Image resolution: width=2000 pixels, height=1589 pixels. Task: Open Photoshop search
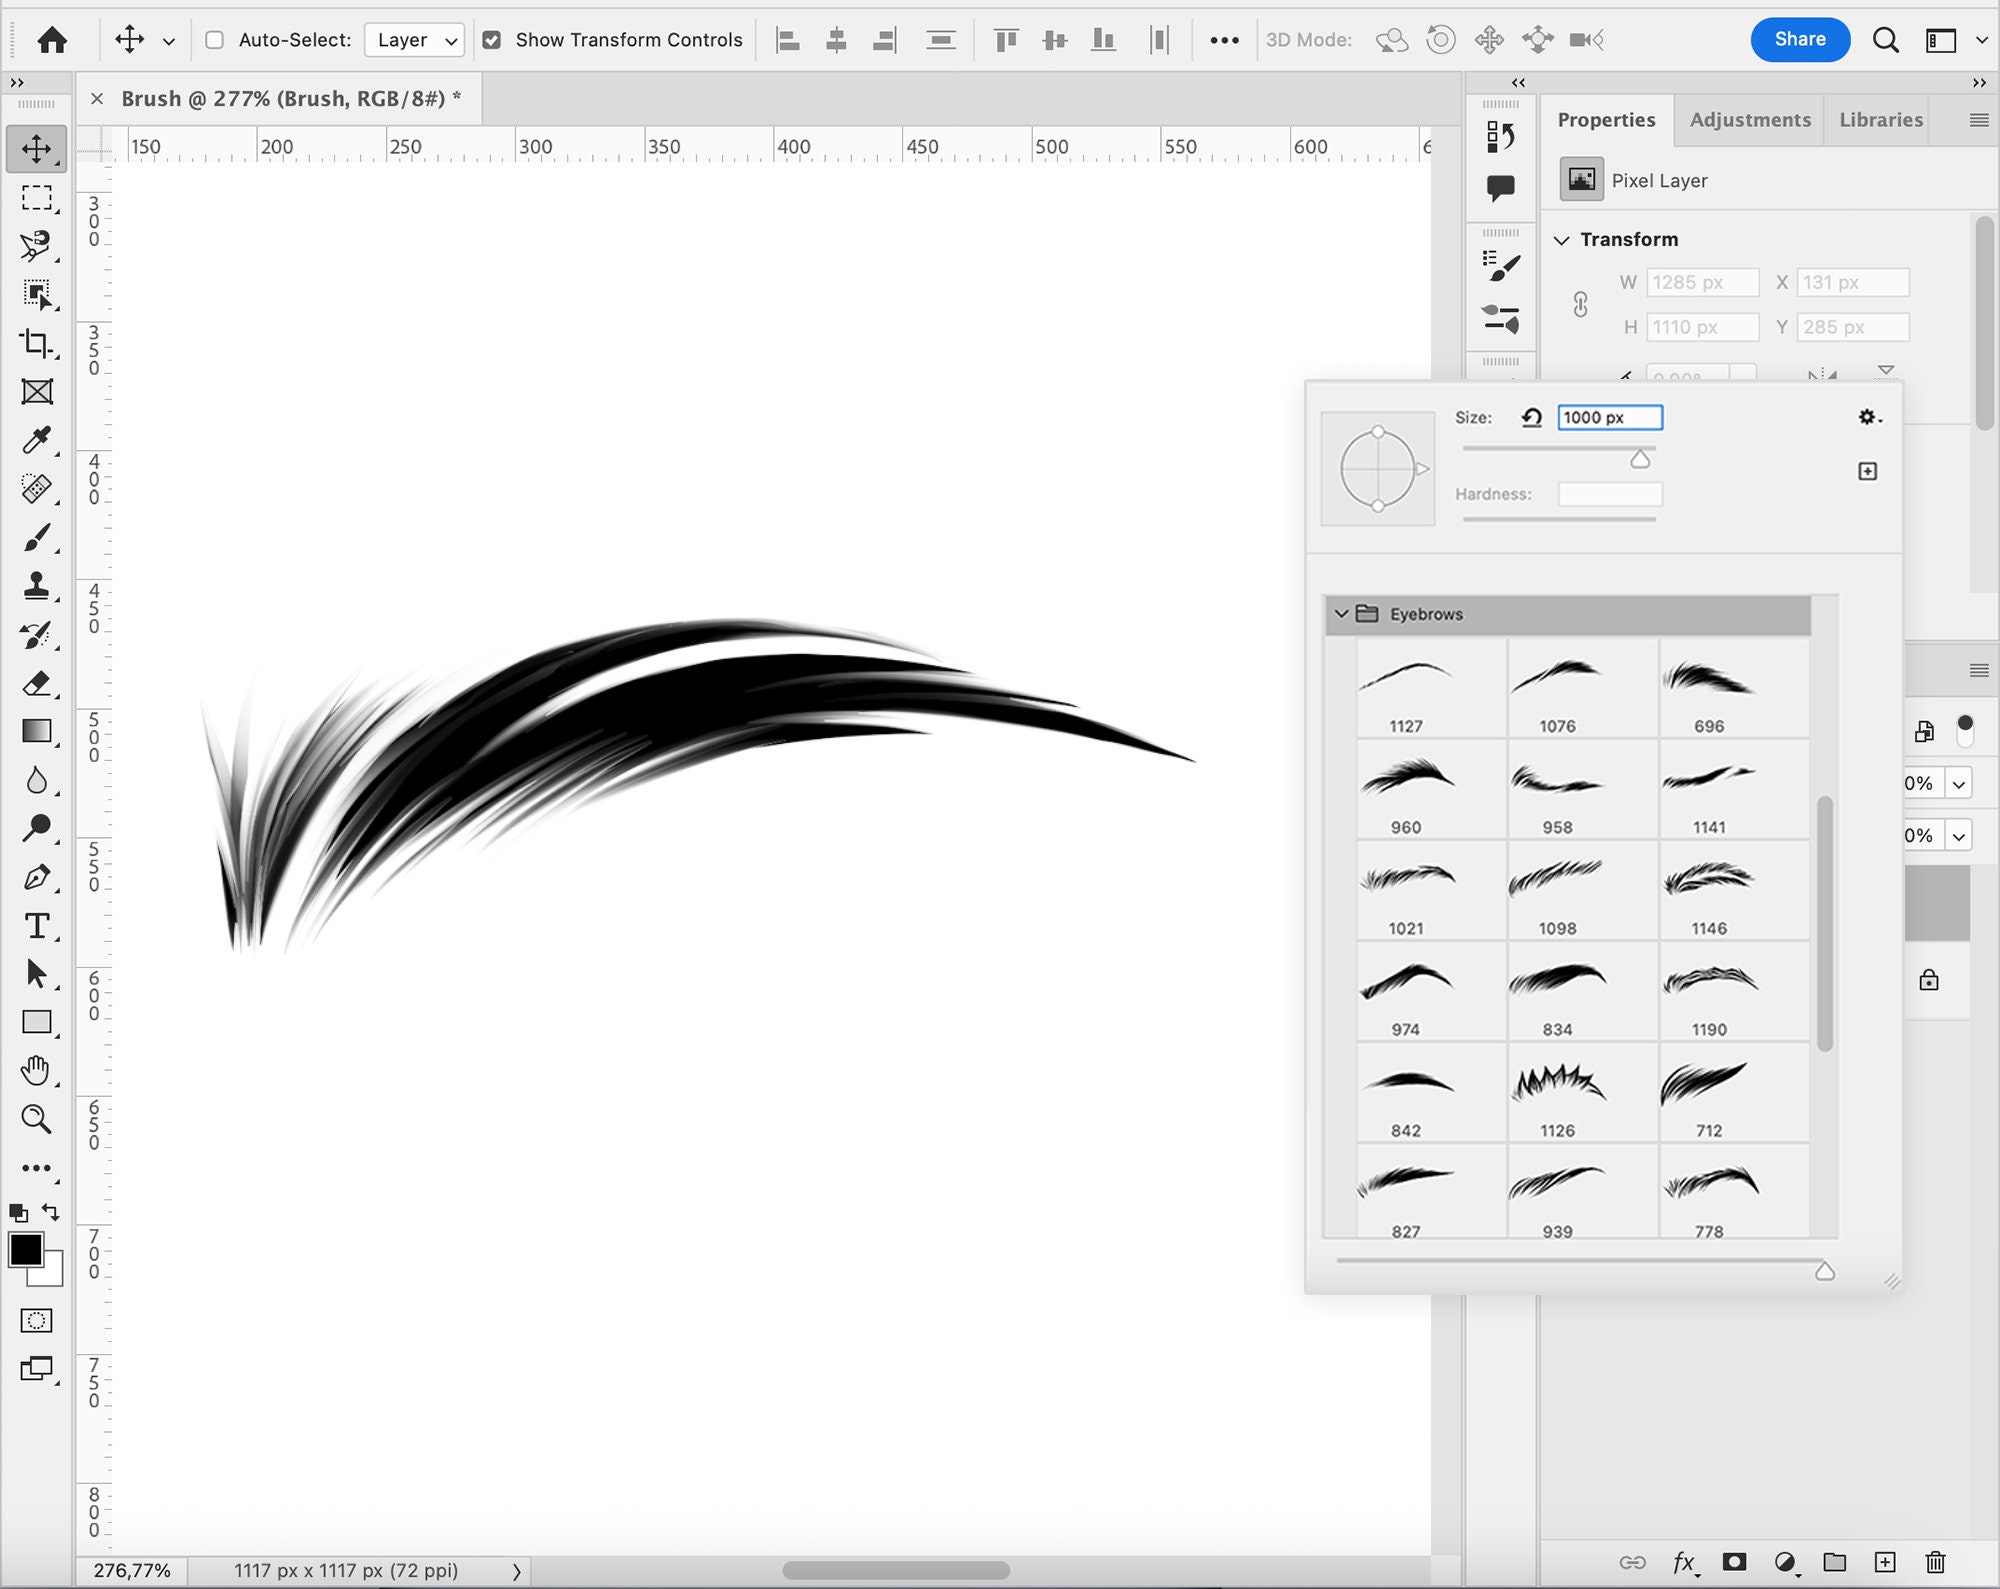point(1886,40)
